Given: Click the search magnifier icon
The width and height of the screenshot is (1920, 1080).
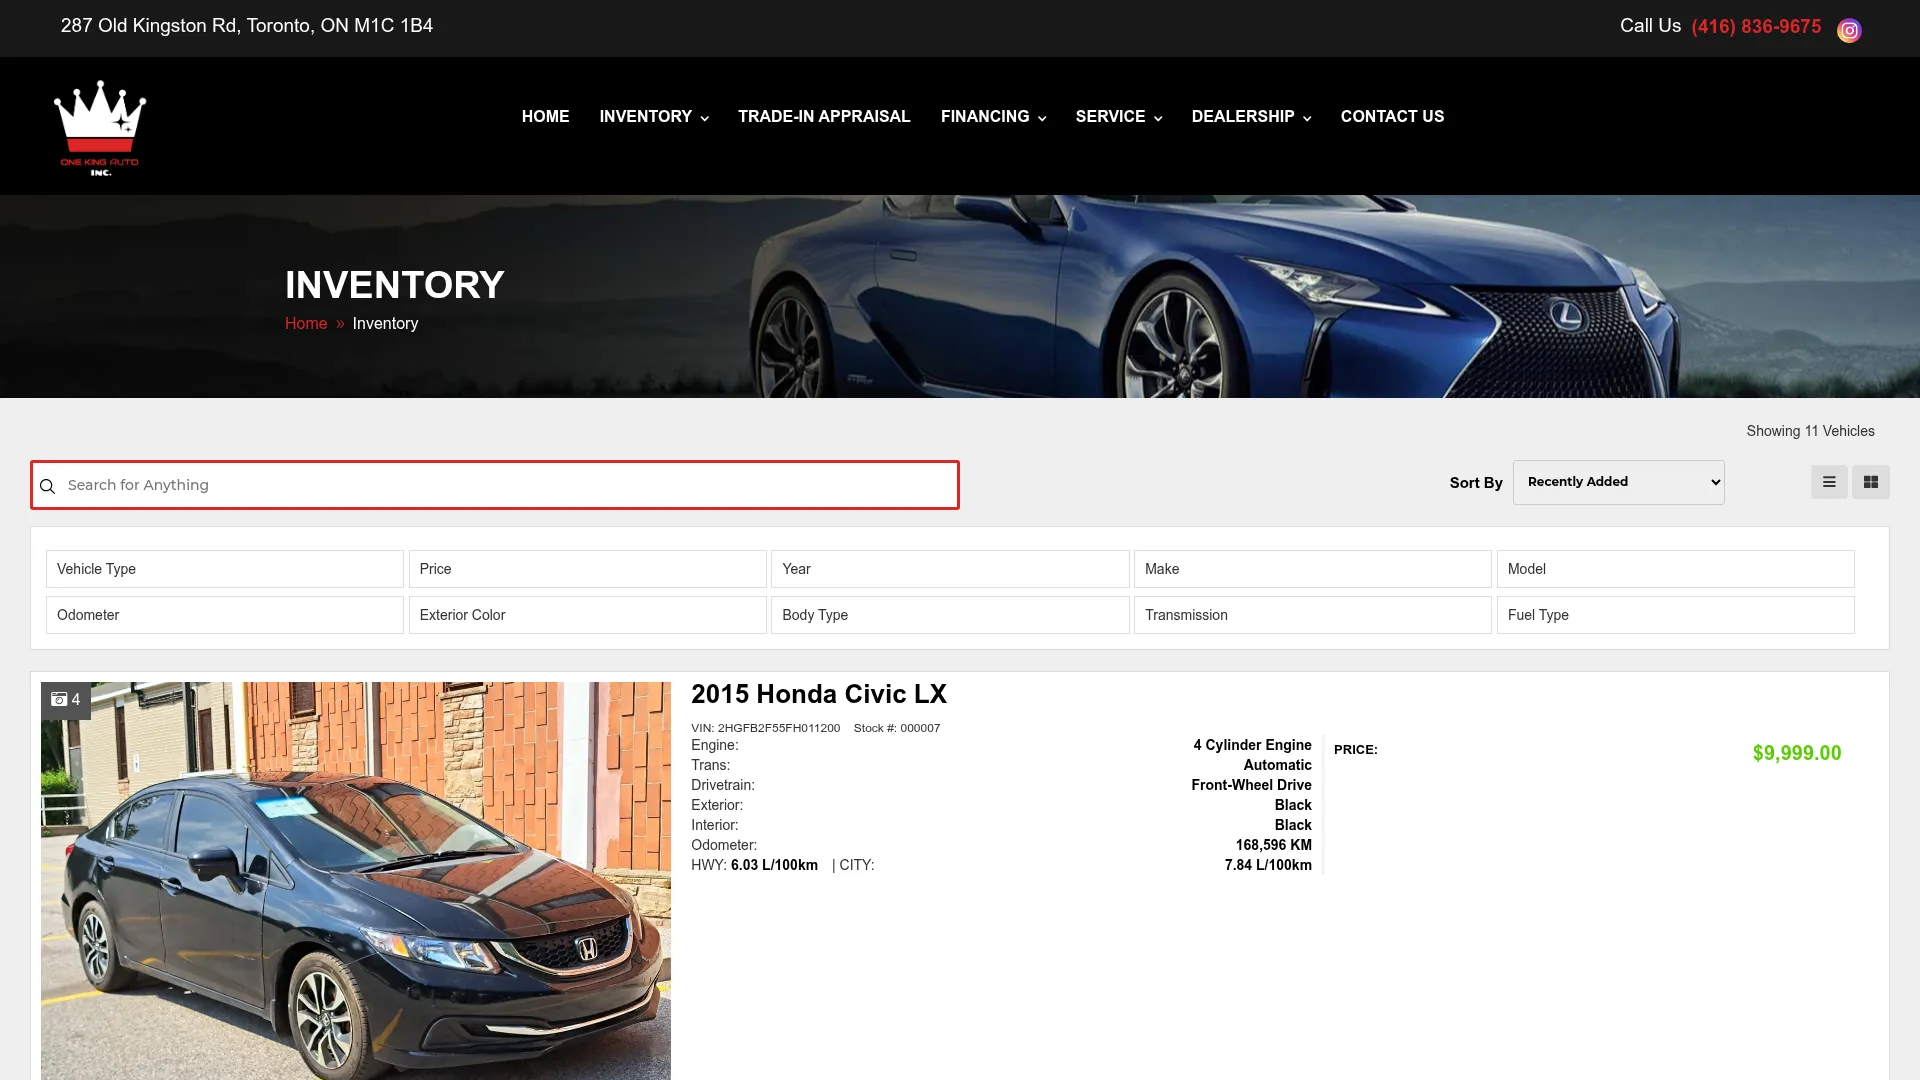Looking at the screenshot, I should pos(47,486).
